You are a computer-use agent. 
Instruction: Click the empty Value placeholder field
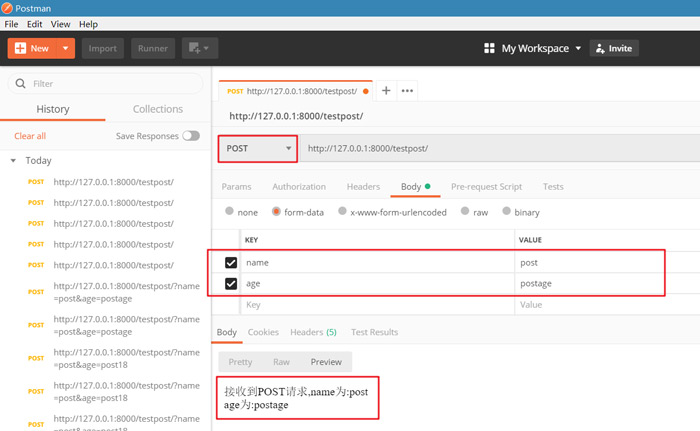[x=607, y=305]
